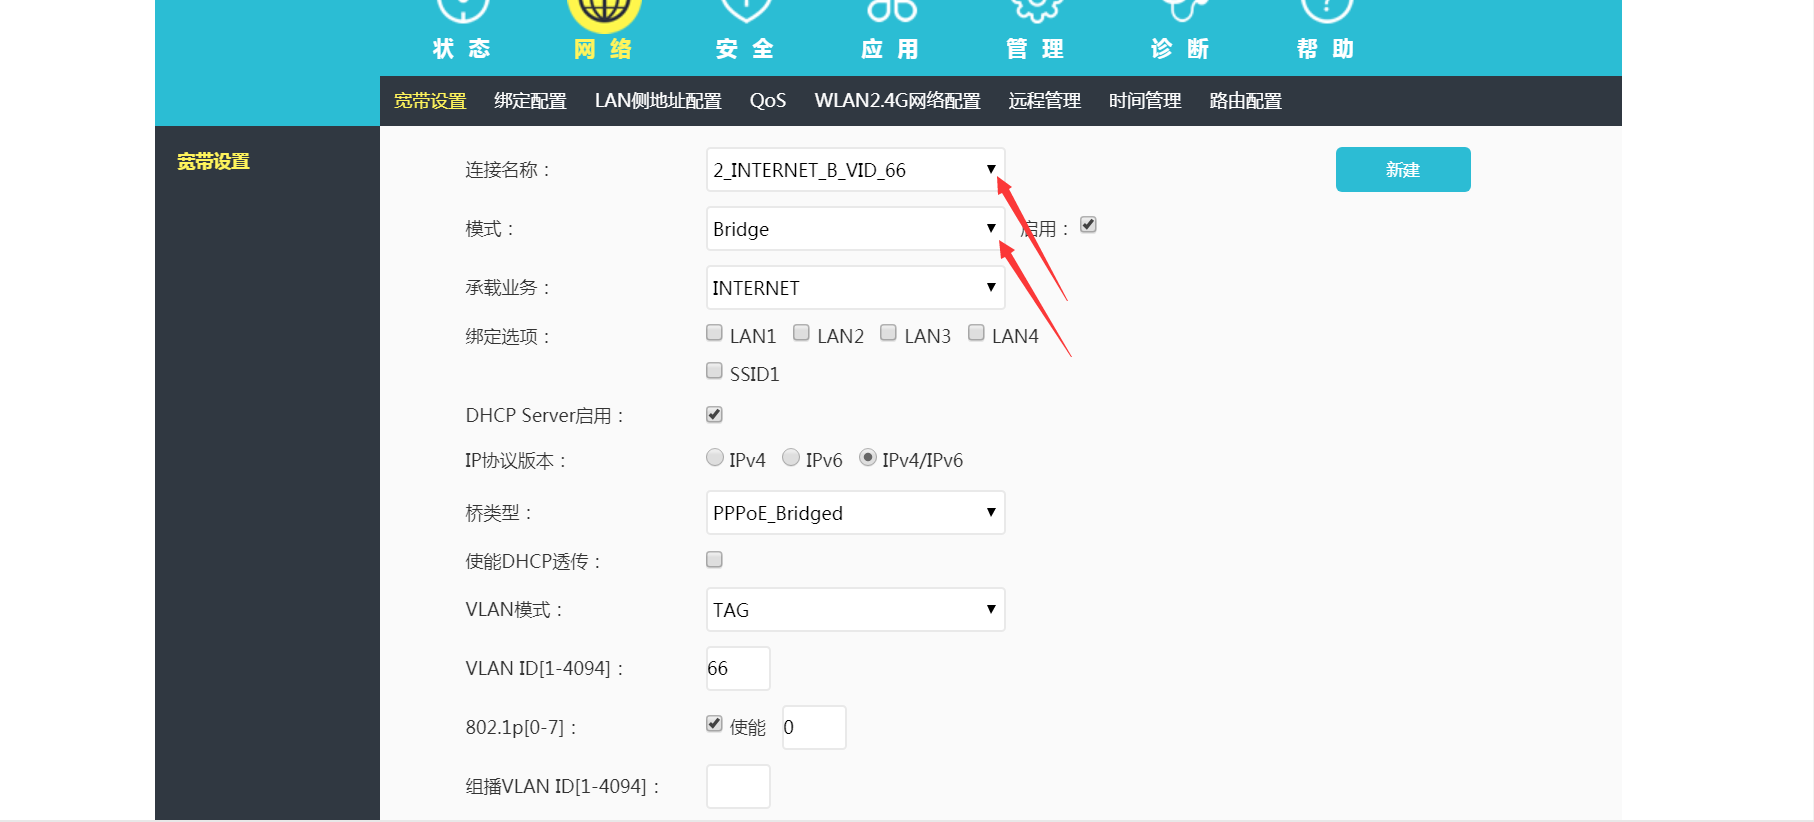Toggle the 启用 enable checkbox
Image resolution: width=1814 pixels, height=822 pixels.
coord(1089,225)
